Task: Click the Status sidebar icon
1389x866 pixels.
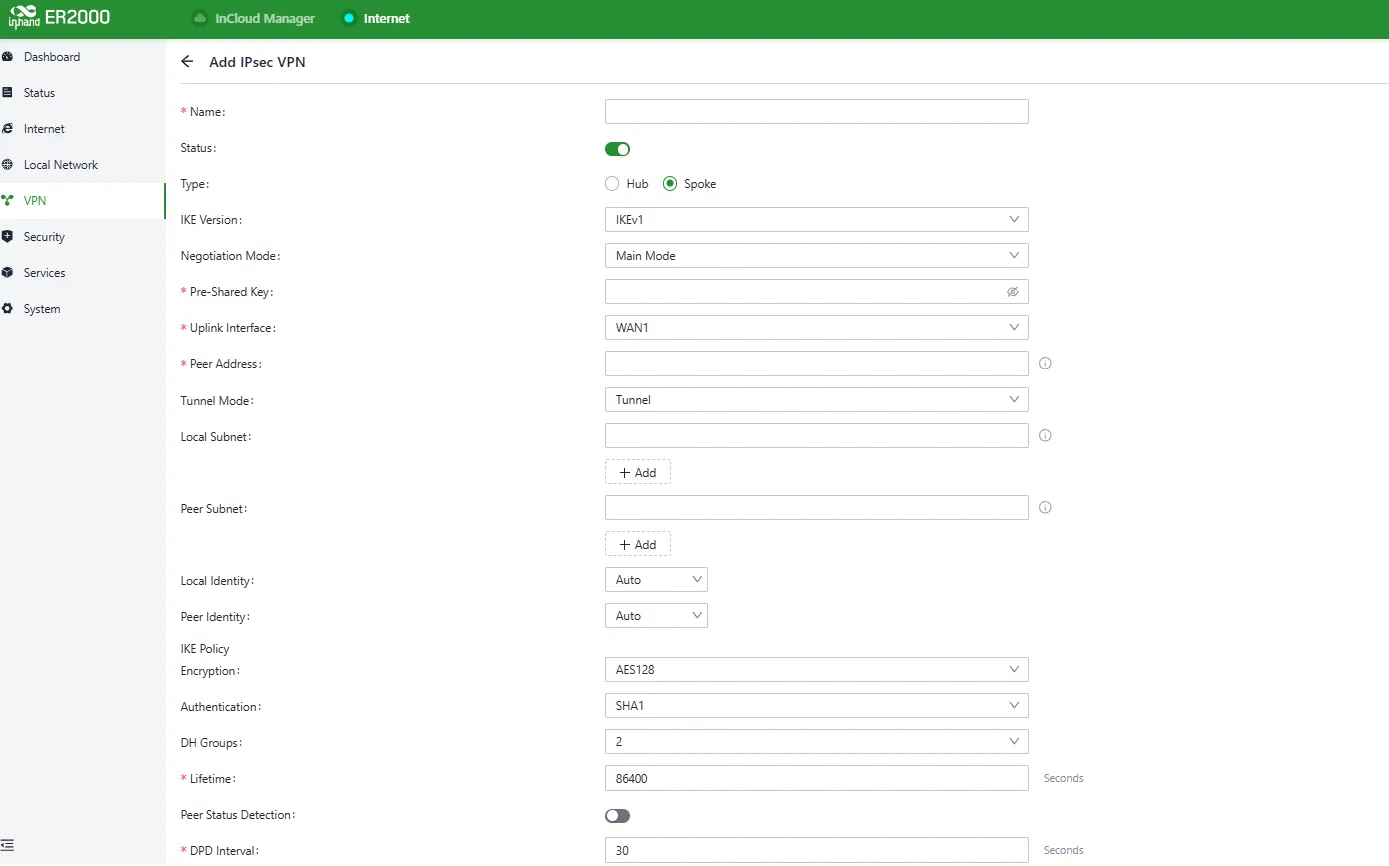Action: 8,93
